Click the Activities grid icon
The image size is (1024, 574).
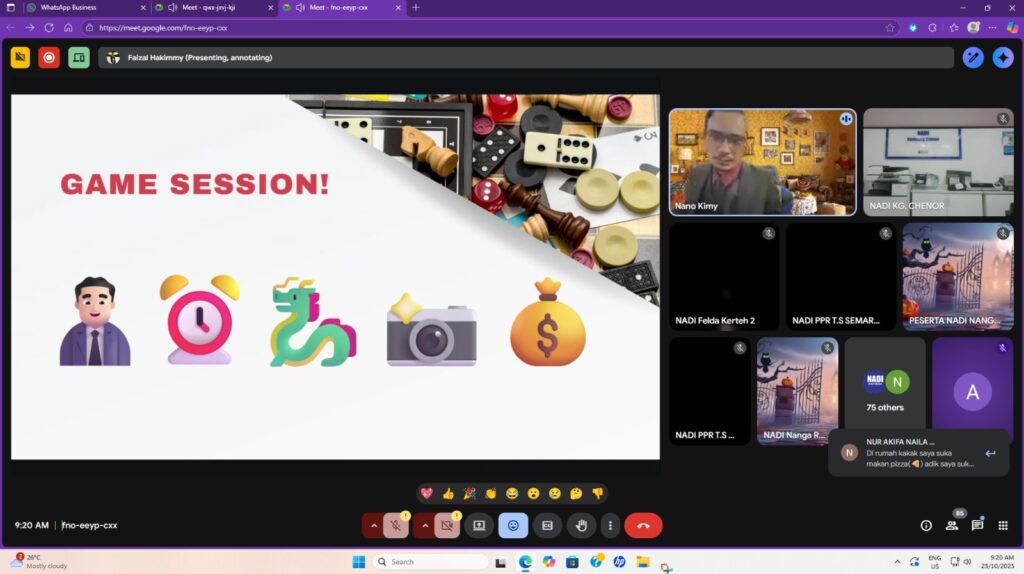coord(1003,525)
